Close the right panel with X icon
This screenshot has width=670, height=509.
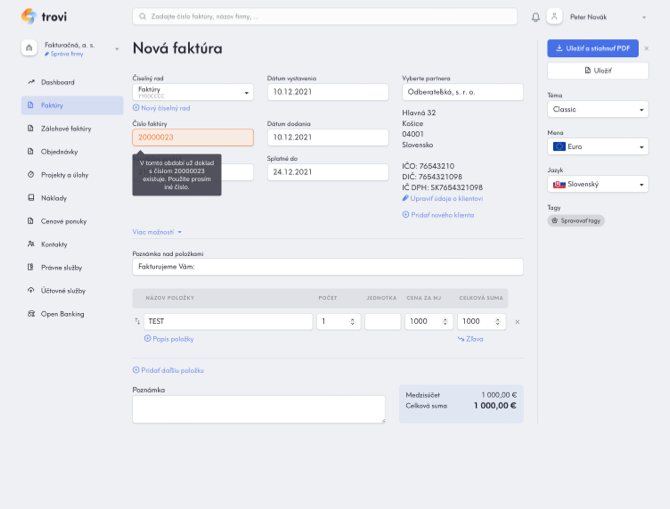point(646,48)
